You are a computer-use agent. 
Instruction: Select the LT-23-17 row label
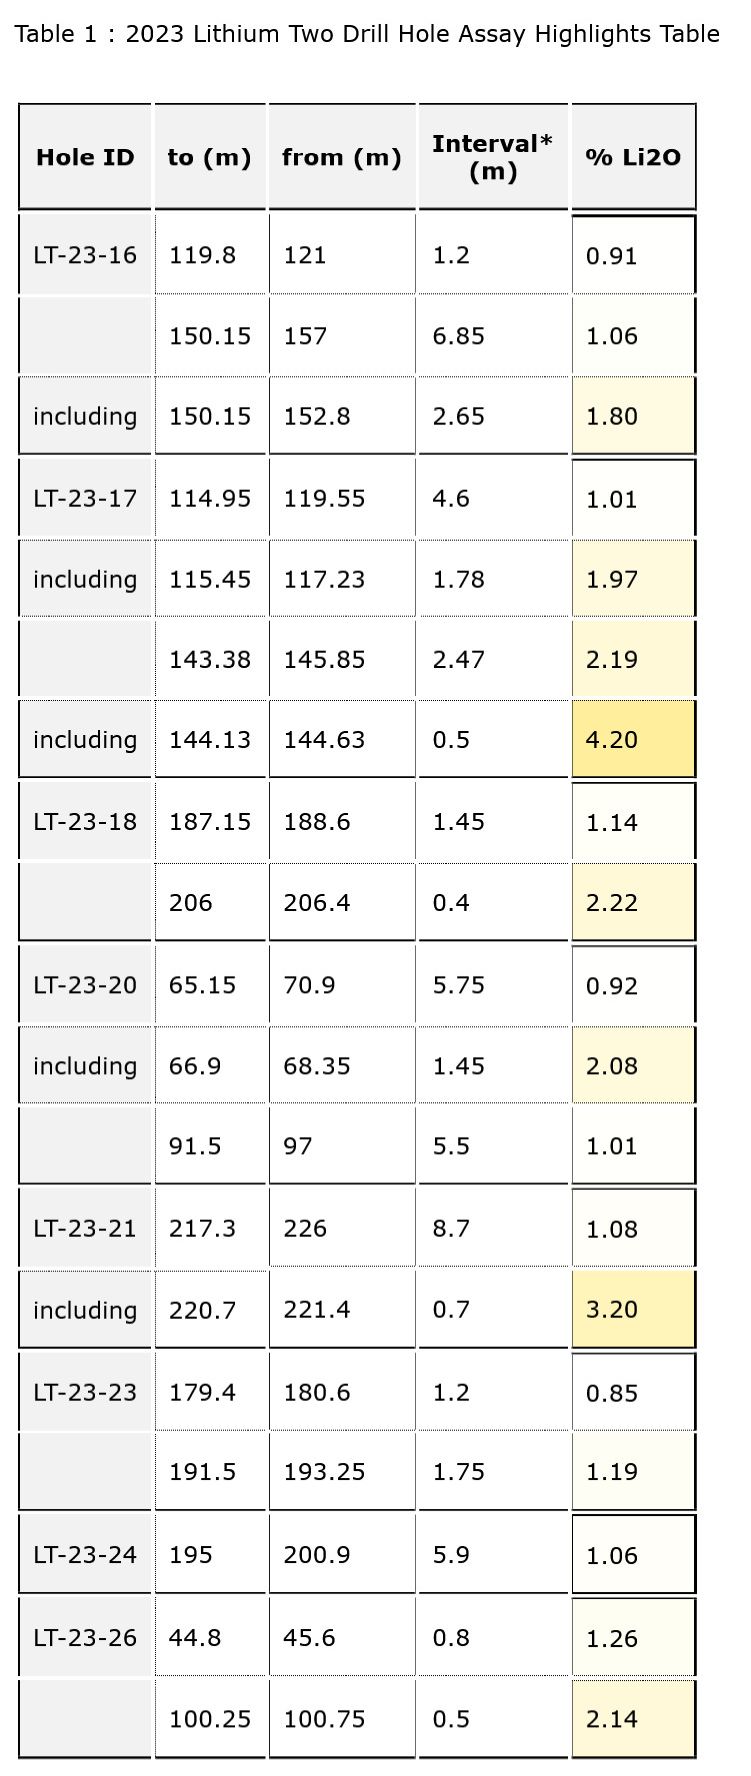point(85,498)
